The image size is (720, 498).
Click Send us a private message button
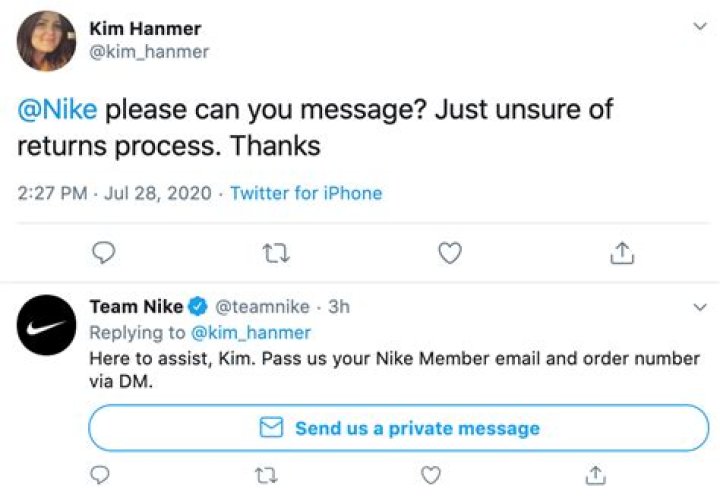398,428
